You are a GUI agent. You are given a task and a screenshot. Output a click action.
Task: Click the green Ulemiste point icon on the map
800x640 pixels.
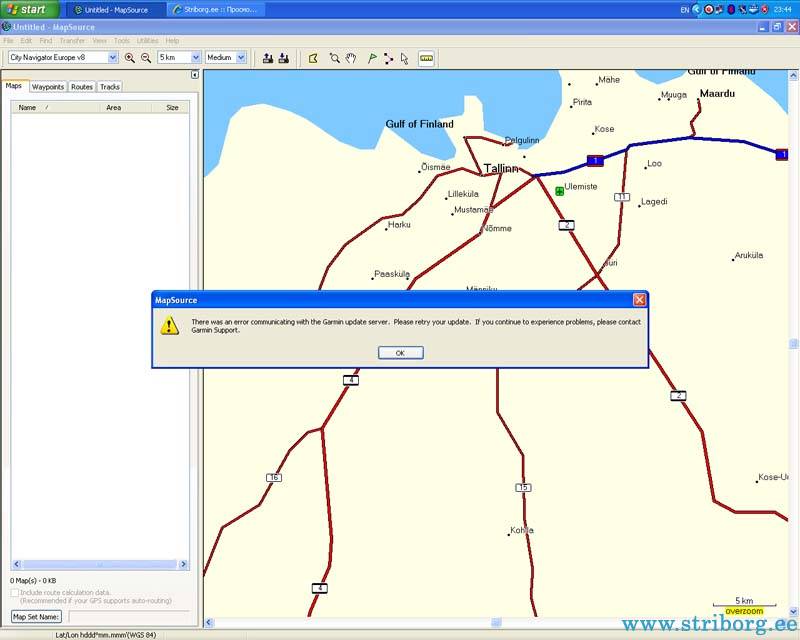click(560, 191)
